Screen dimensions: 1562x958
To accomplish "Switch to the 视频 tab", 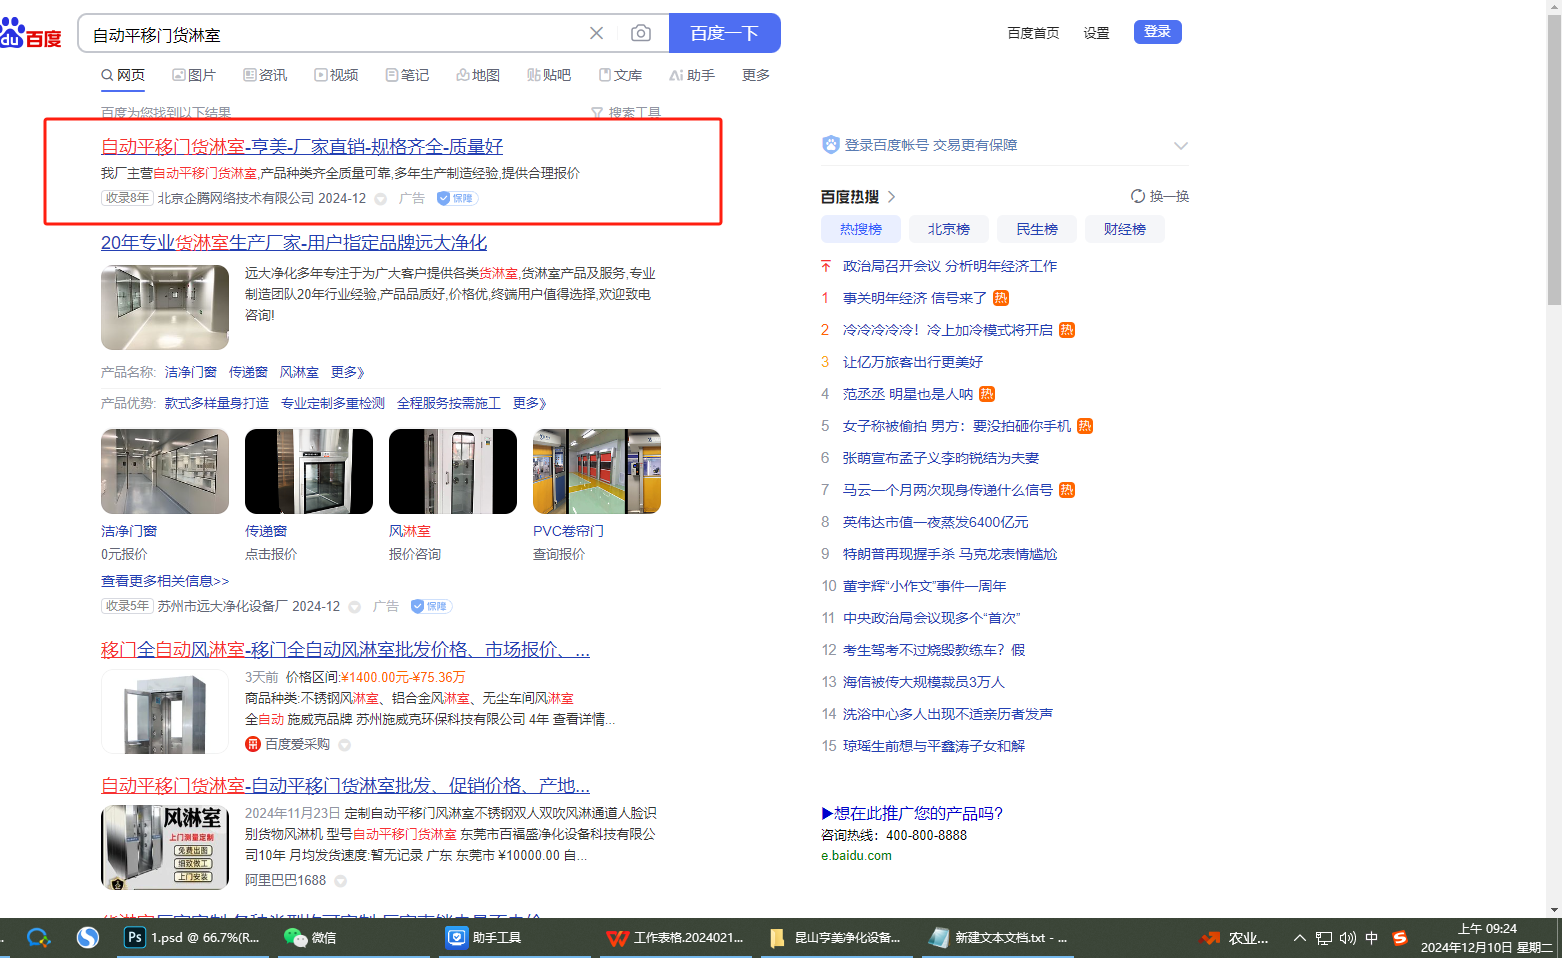I will click(x=336, y=75).
